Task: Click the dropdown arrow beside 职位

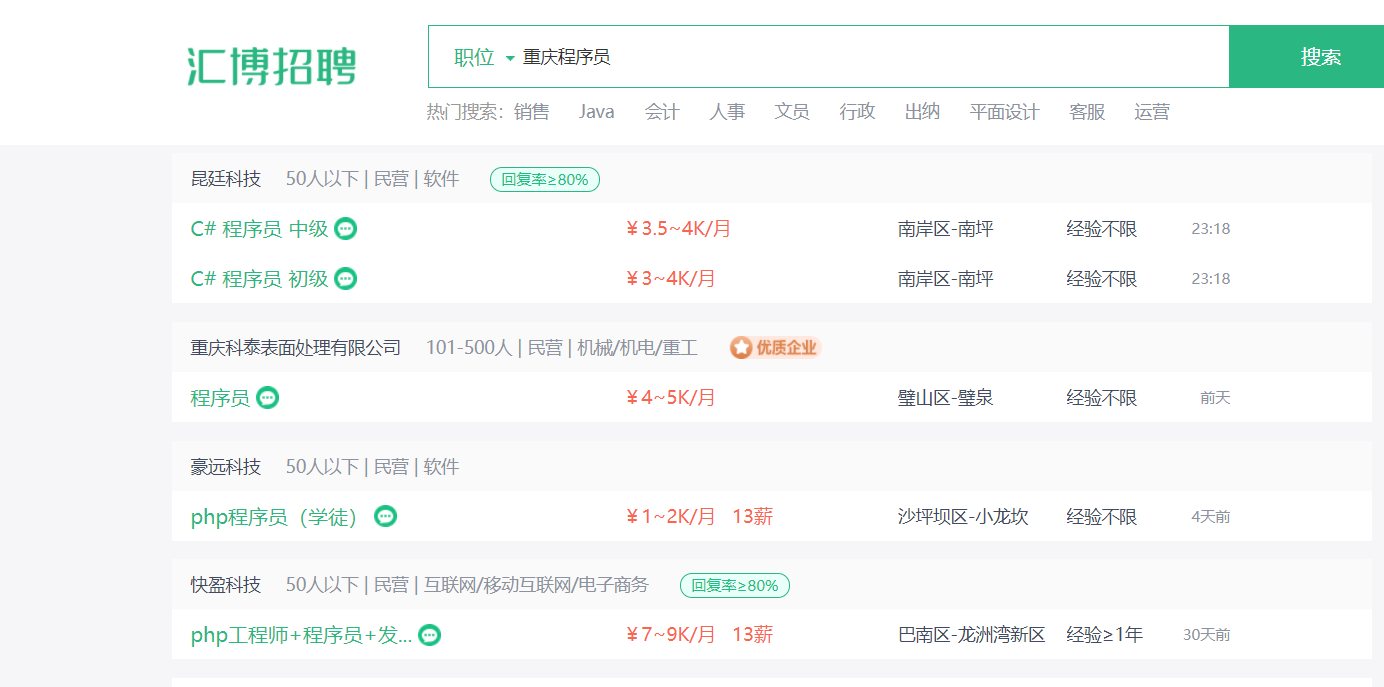Action: click(510, 58)
